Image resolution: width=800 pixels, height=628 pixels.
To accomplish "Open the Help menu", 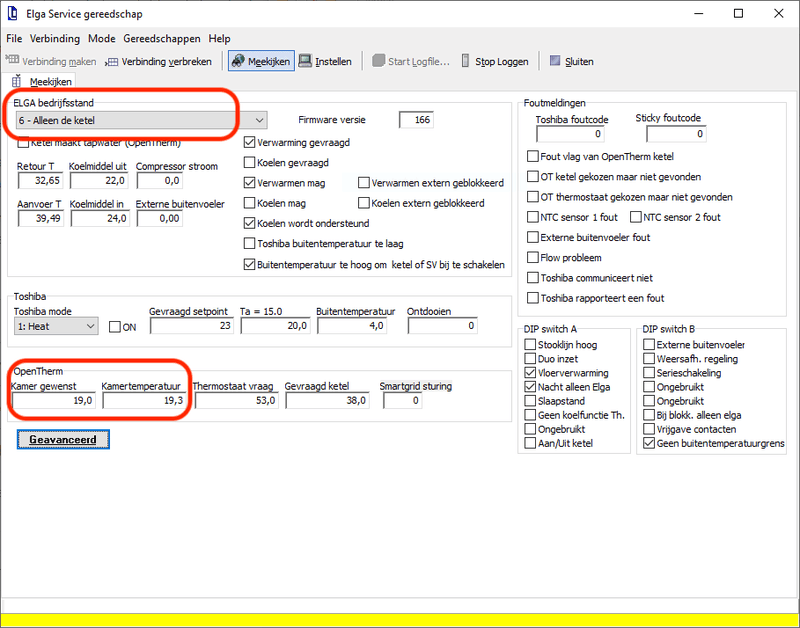I will (219, 38).
